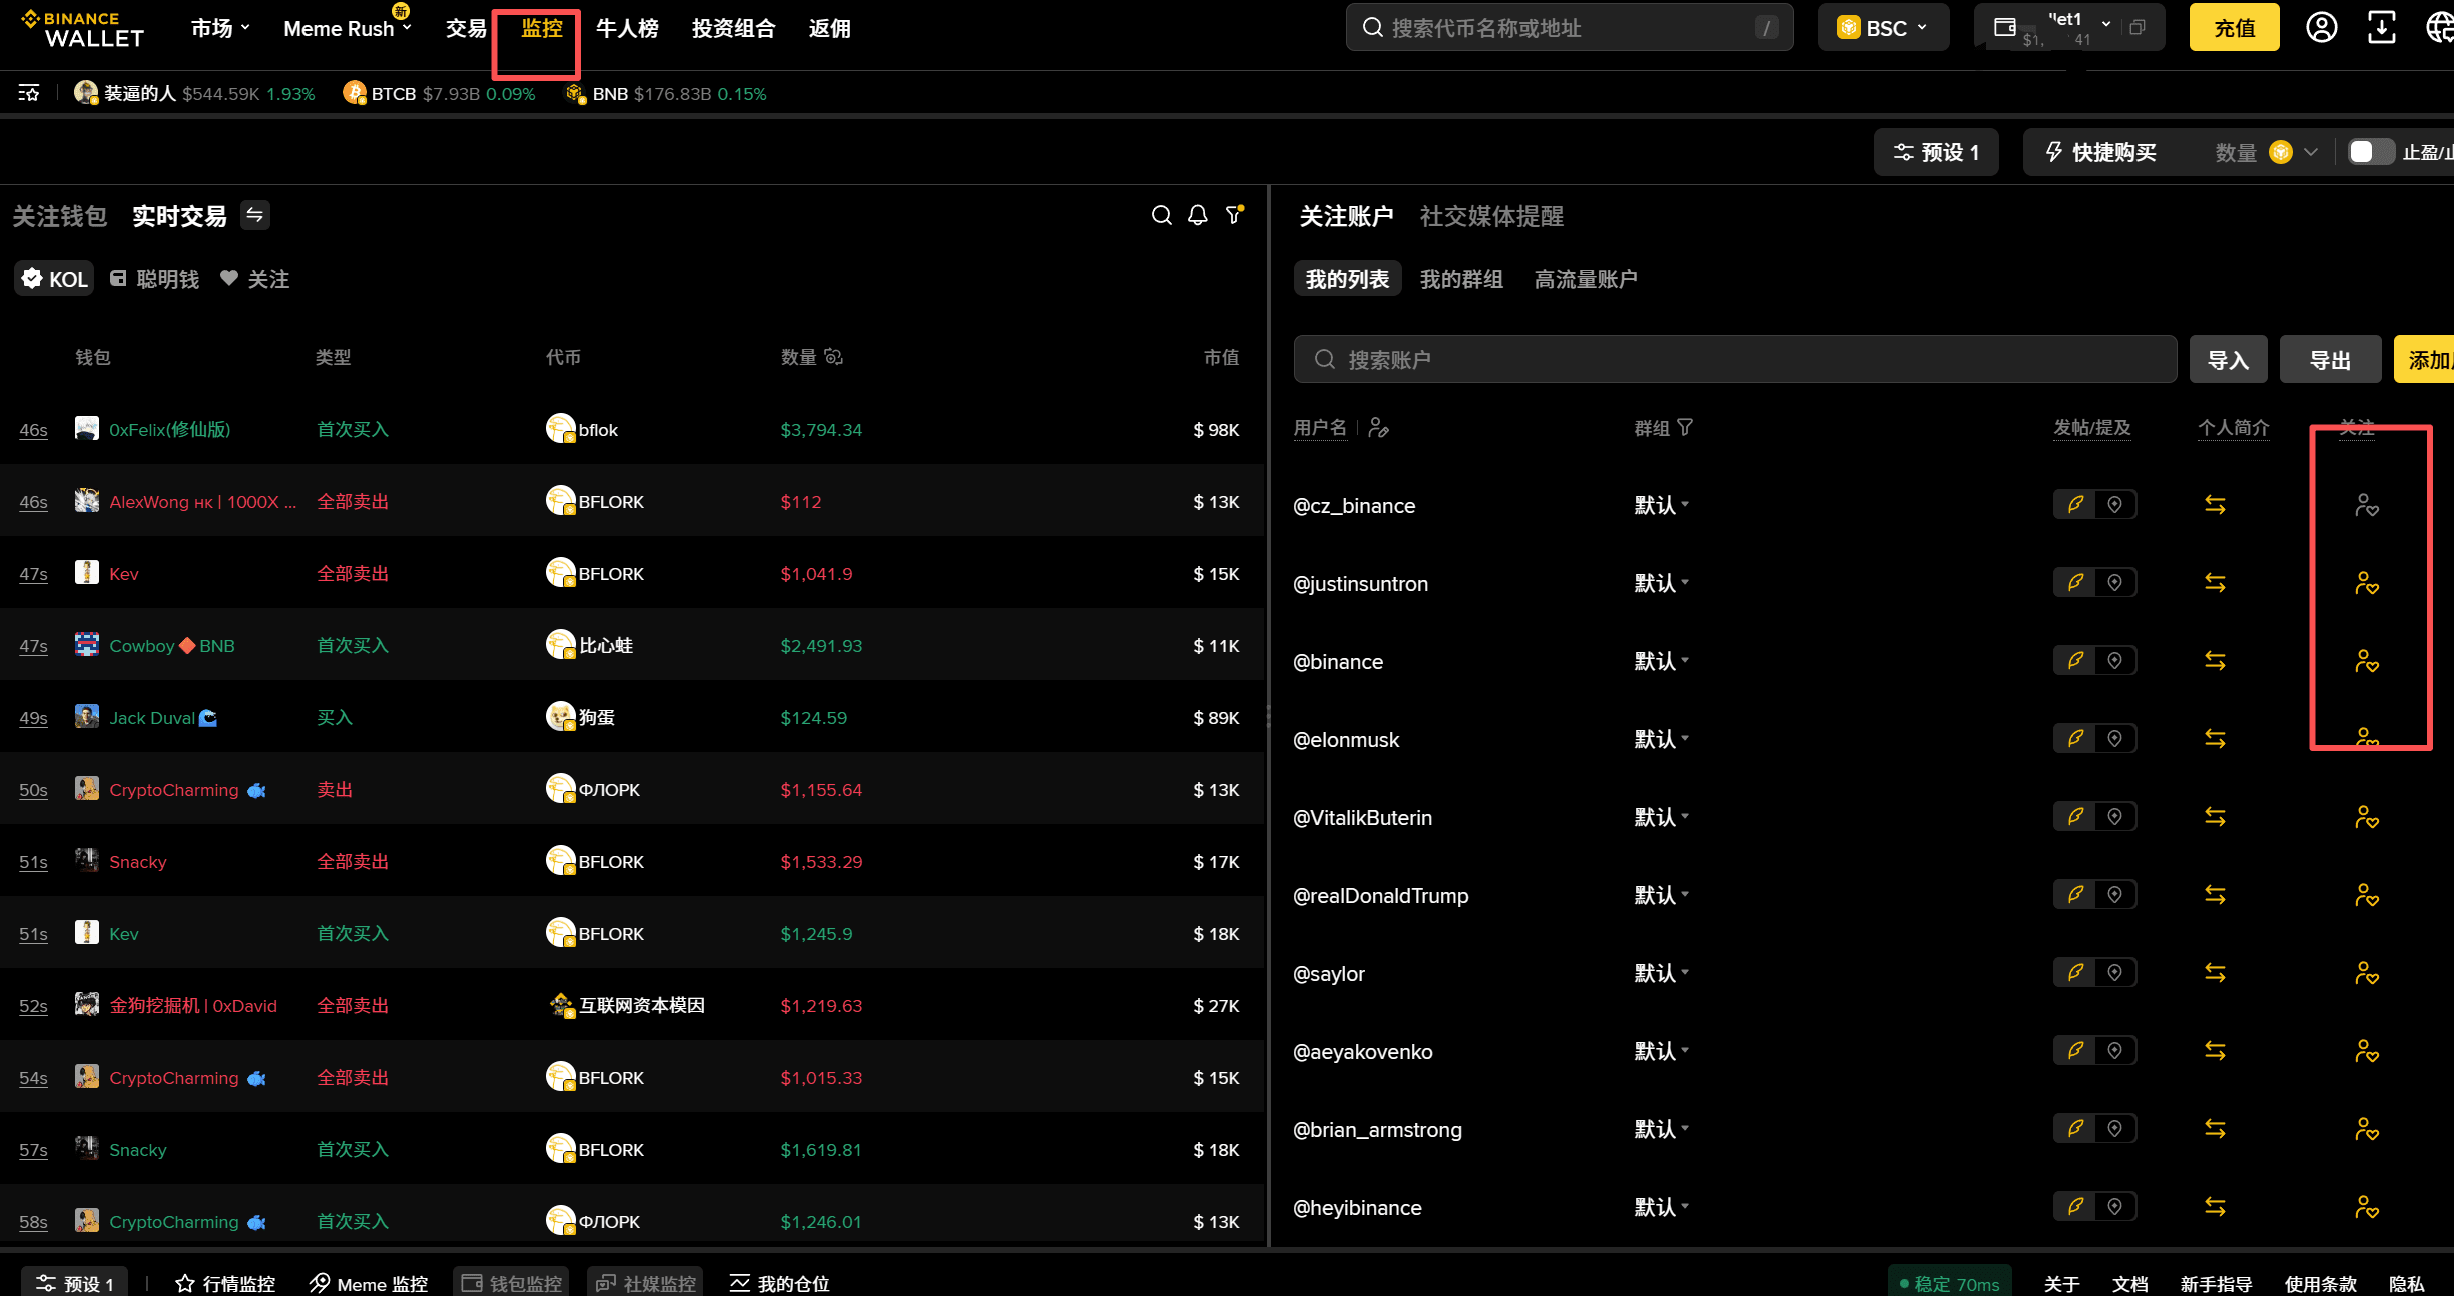This screenshot has width=2454, height=1296.
Task: Click the download app icon in header
Action: tap(2381, 27)
